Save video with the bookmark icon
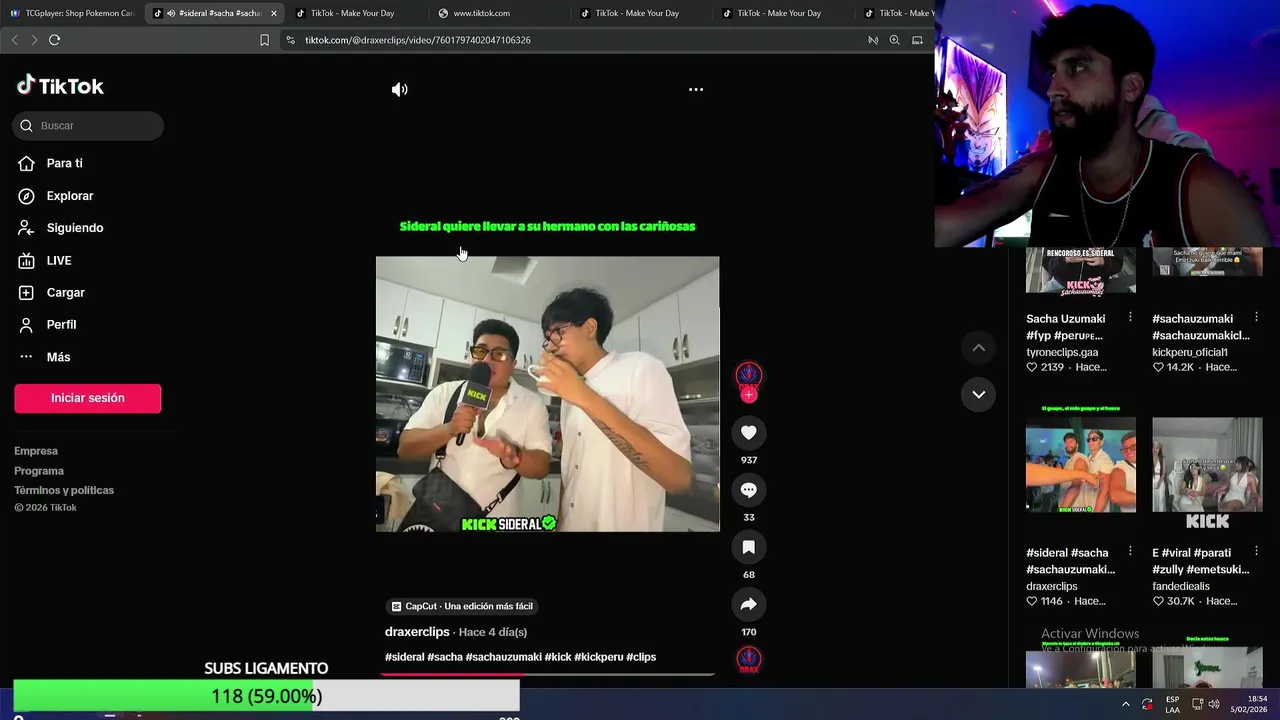This screenshot has height=720, width=1280. coord(749,547)
